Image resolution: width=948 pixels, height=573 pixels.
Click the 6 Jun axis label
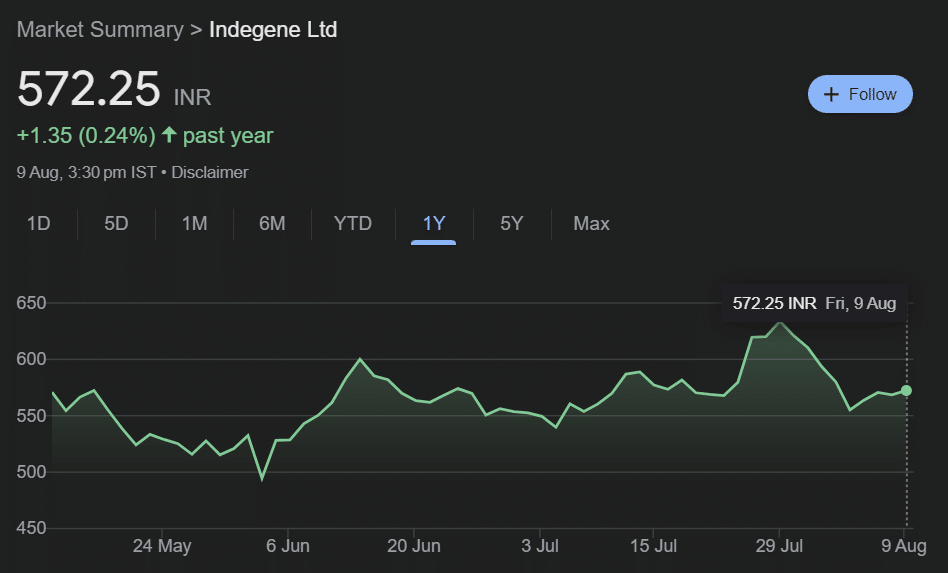(288, 546)
